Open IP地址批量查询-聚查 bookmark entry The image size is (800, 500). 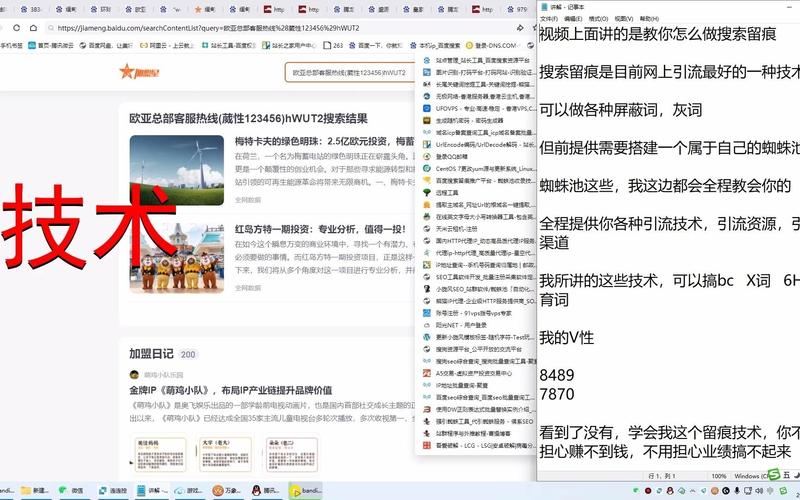(455, 385)
